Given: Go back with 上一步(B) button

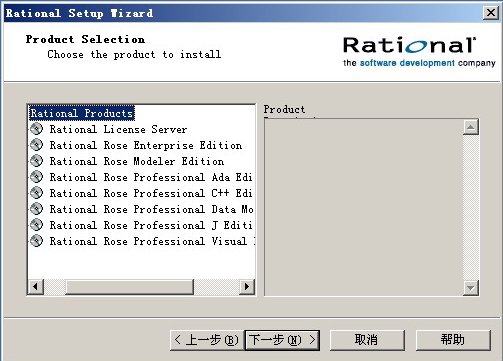Looking at the screenshot, I should (x=207, y=340).
